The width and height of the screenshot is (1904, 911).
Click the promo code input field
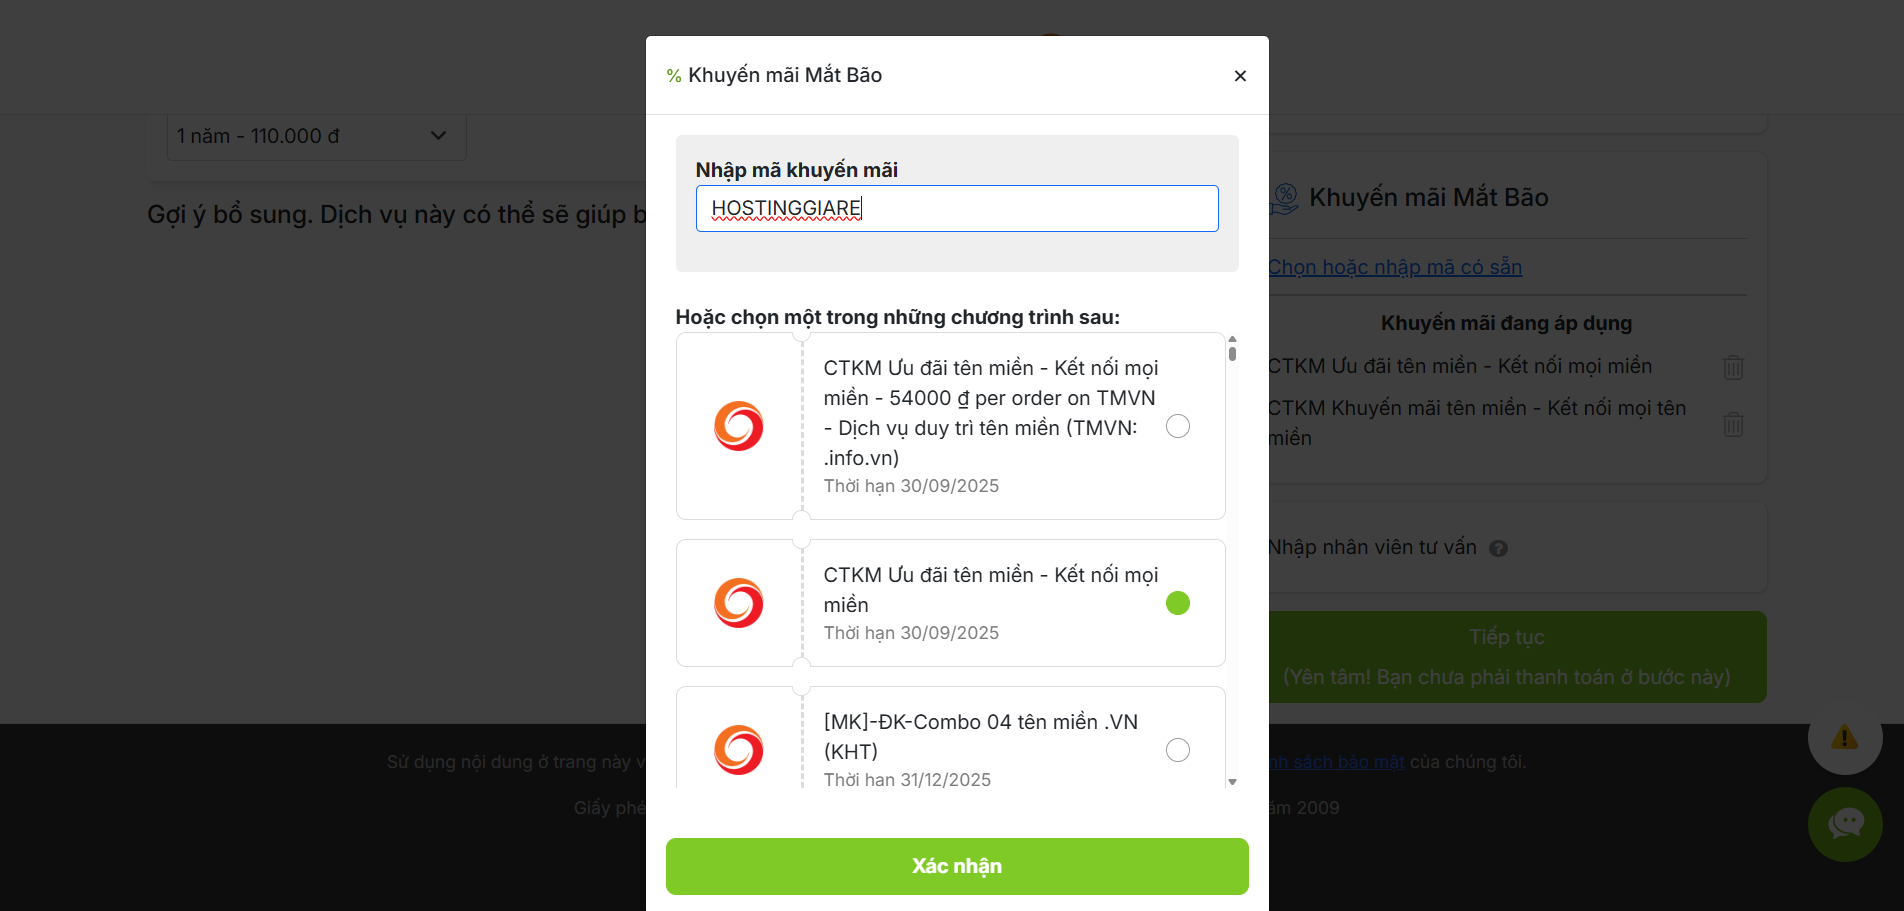pyautogui.click(x=957, y=208)
